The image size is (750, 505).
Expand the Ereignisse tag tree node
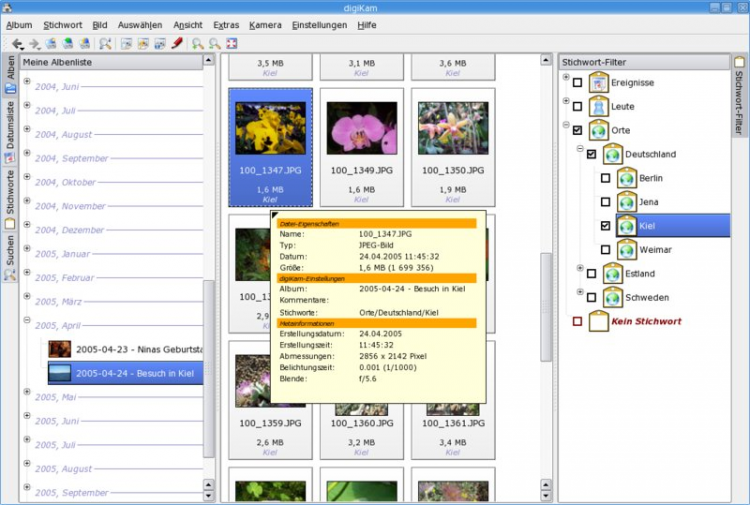click(x=566, y=77)
